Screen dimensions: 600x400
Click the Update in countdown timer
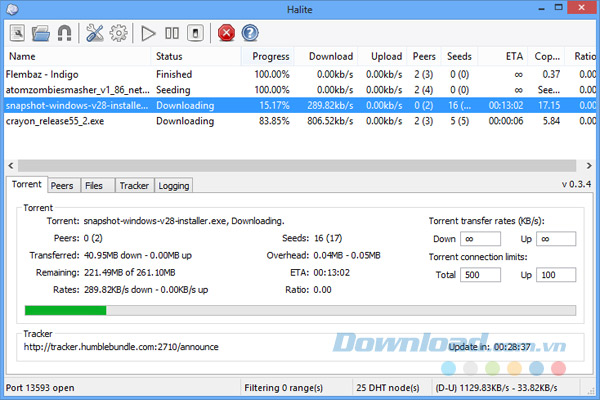(489, 347)
